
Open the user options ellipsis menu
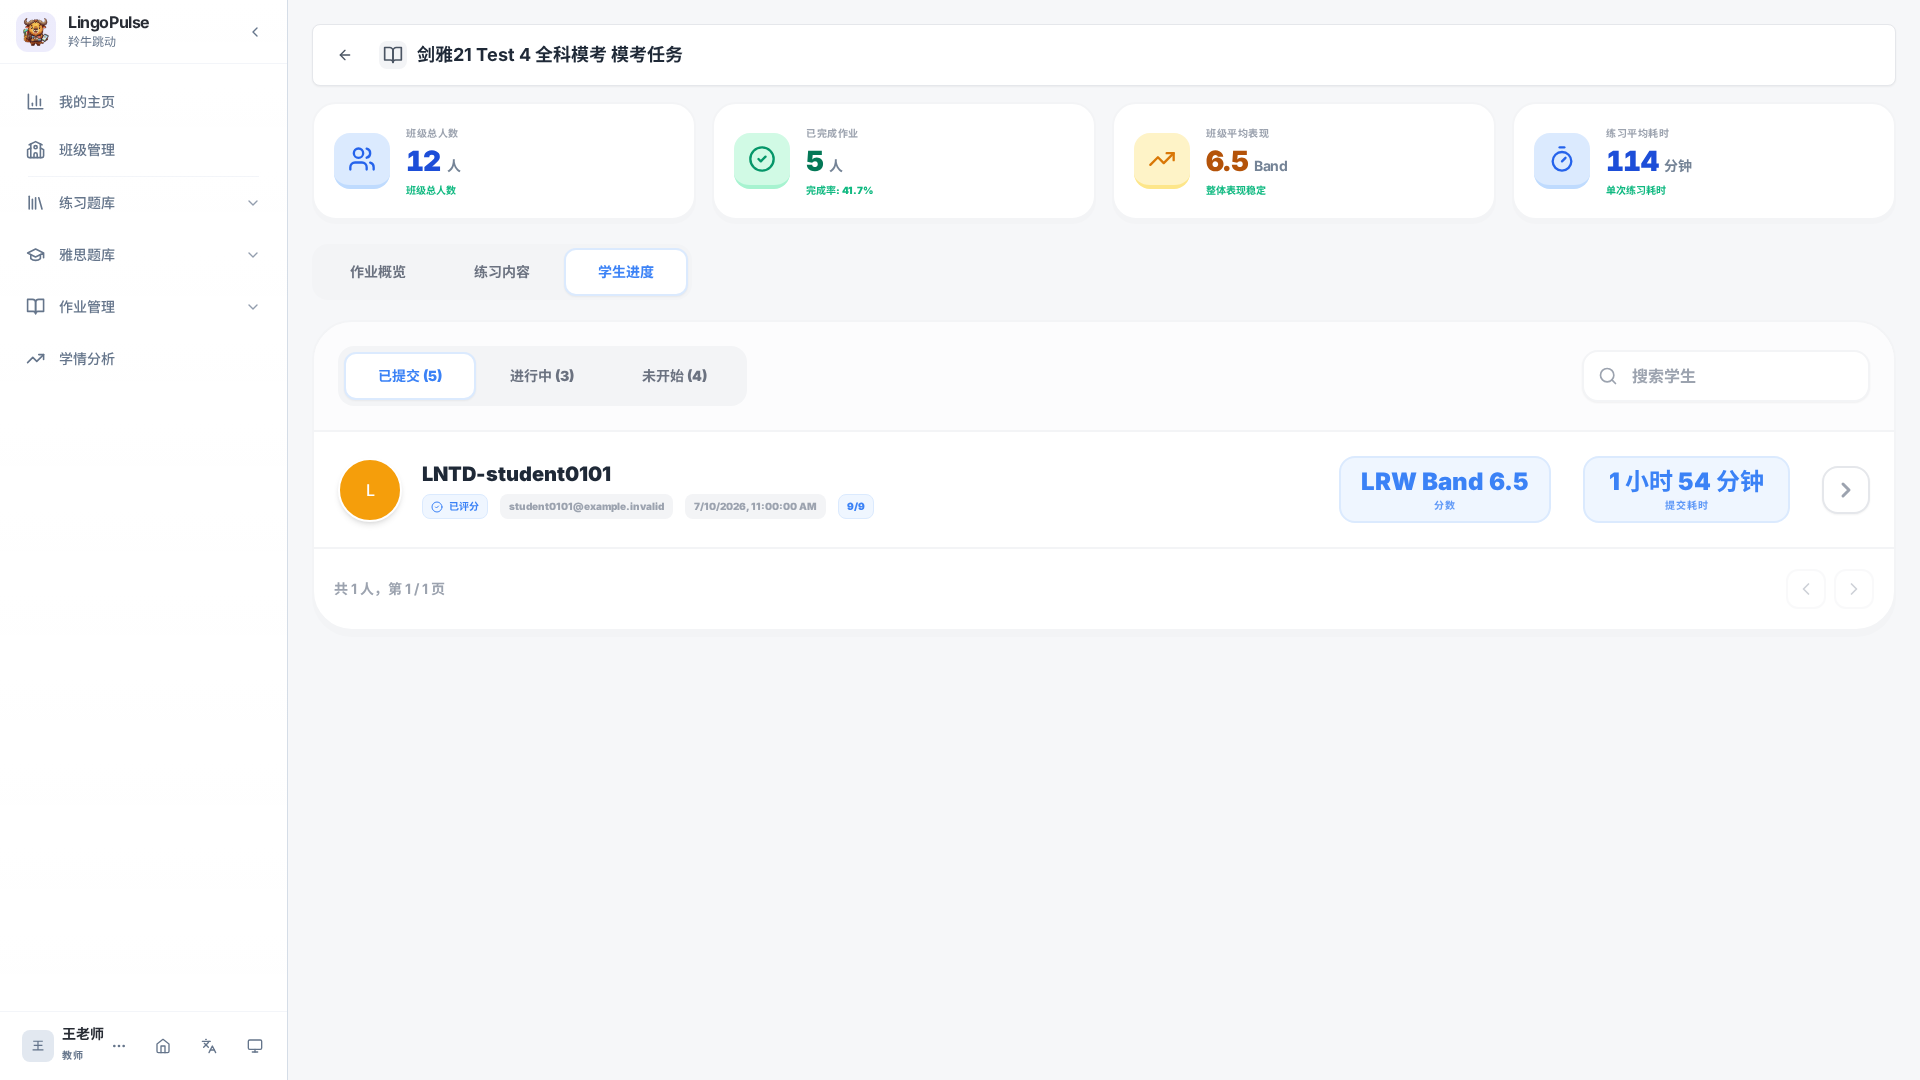click(x=119, y=1046)
